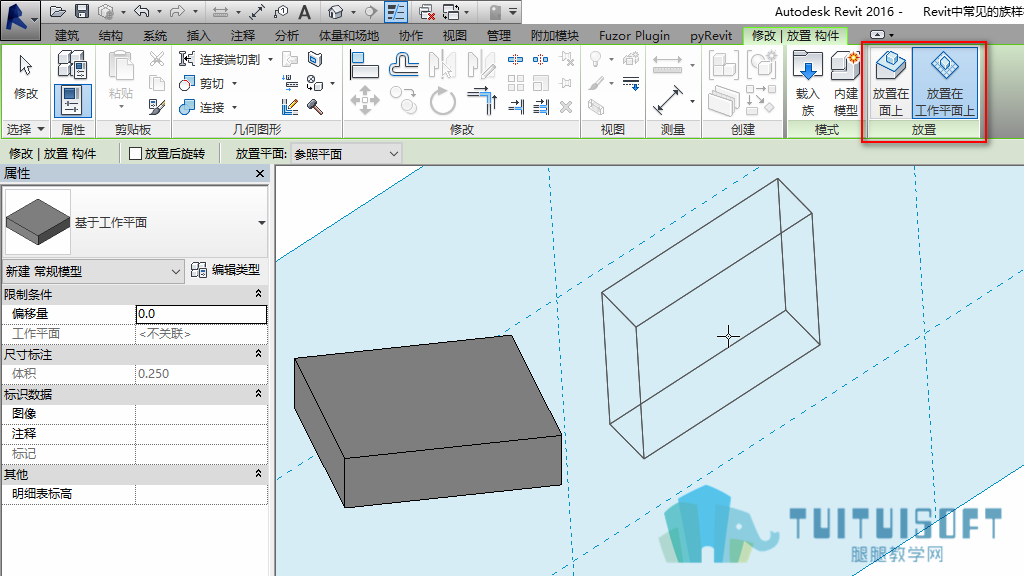Click the Linework tool icon in 视图 panel
The width and height of the screenshot is (1024, 576).
(631, 83)
